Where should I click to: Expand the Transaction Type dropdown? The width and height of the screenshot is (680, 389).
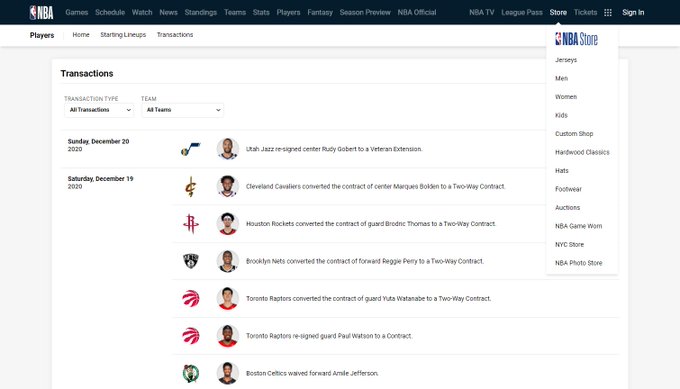pos(99,110)
